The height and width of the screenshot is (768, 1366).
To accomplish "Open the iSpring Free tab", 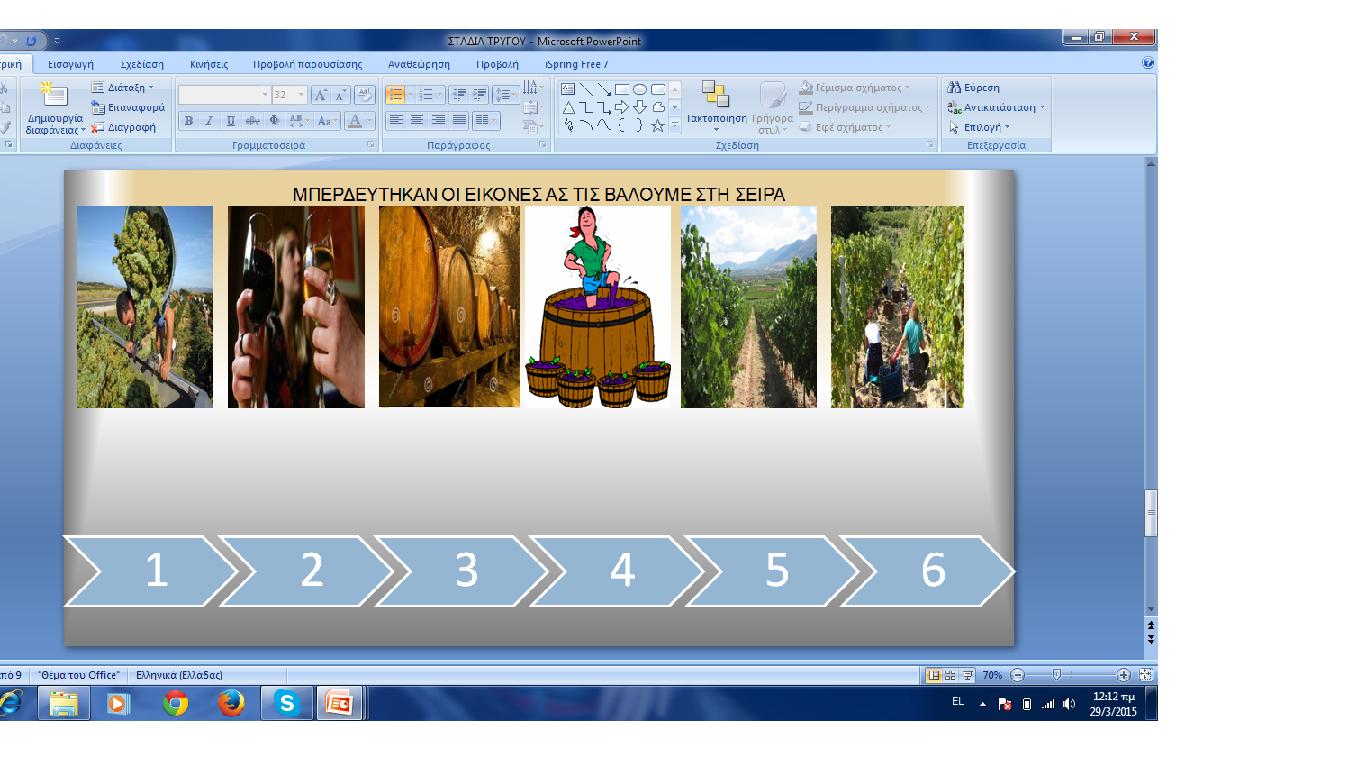I will click(x=576, y=64).
